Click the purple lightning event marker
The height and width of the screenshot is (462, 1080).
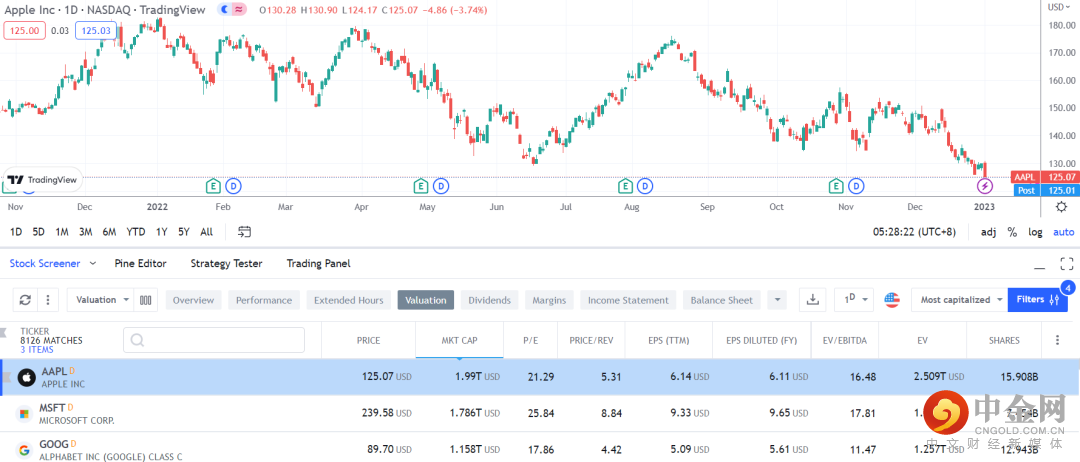click(985, 185)
